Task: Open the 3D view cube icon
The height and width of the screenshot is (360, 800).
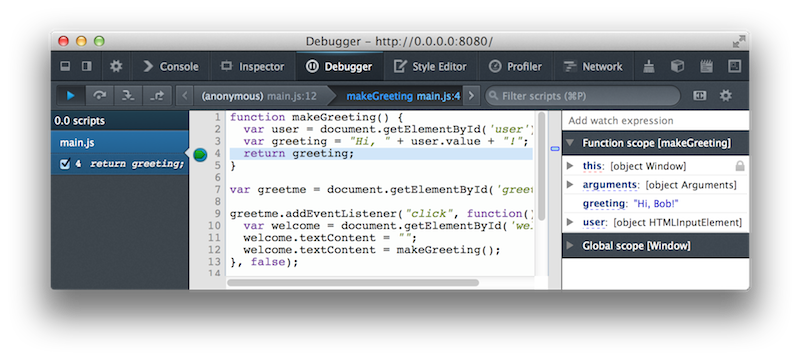Action: [677, 66]
